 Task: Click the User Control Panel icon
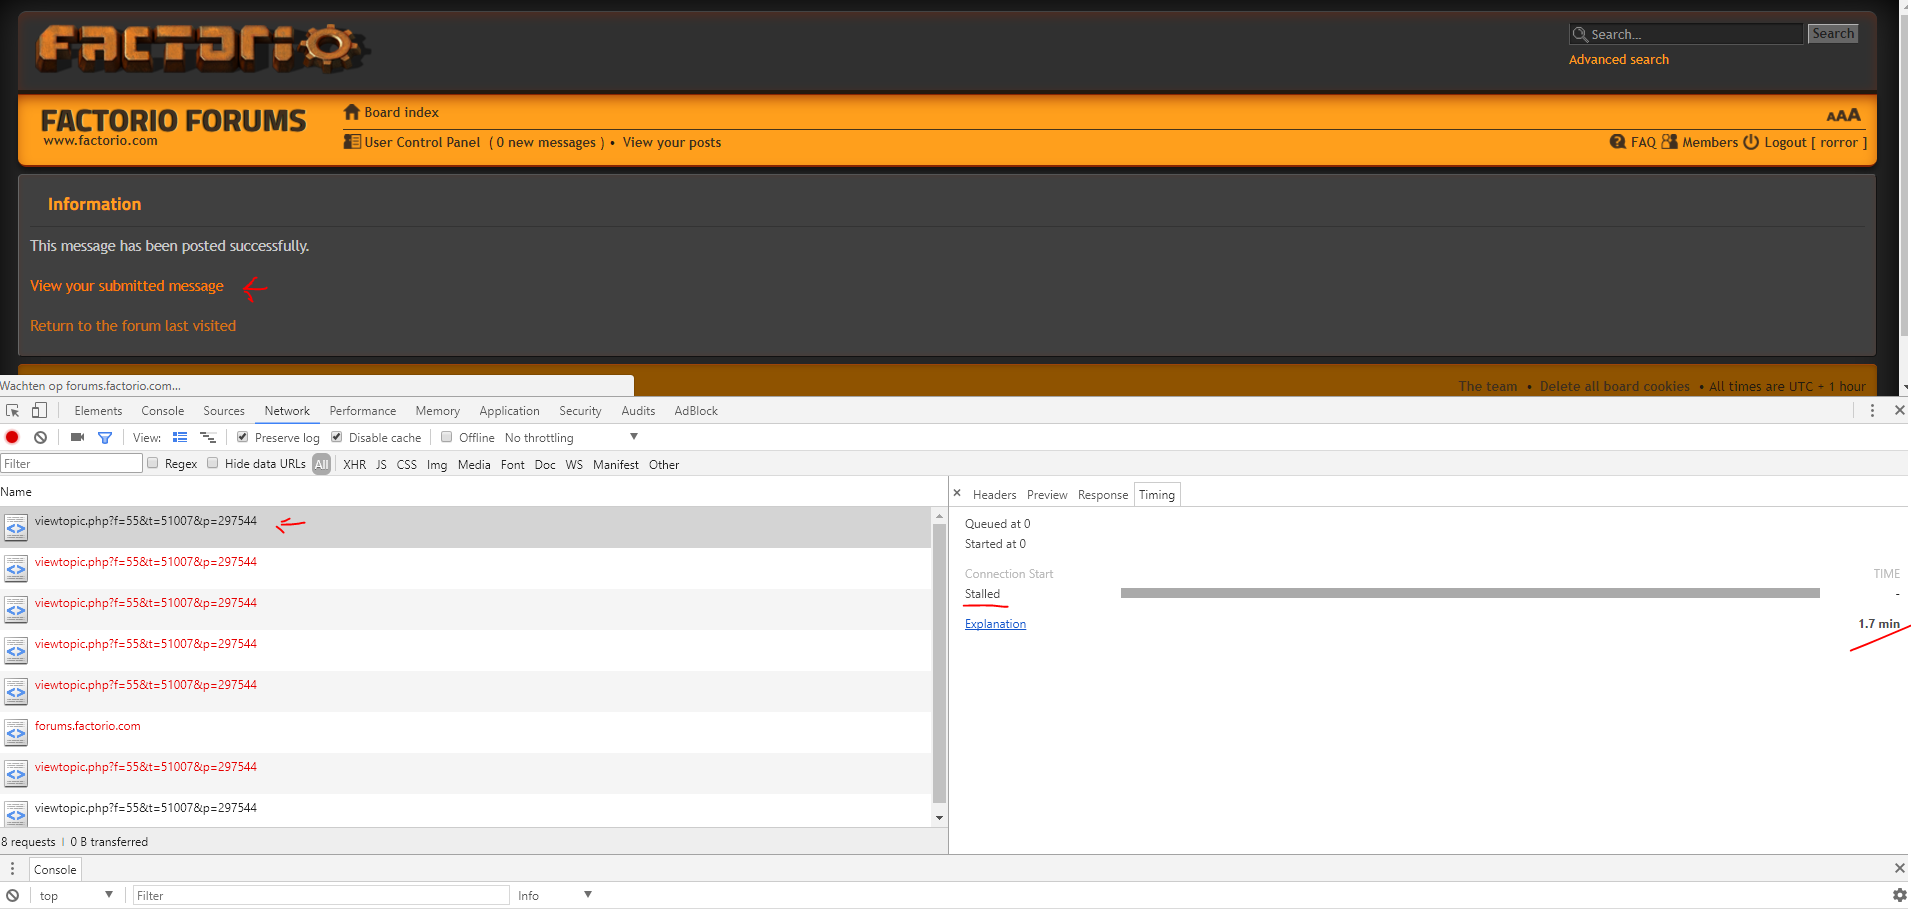(x=352, y=142)
